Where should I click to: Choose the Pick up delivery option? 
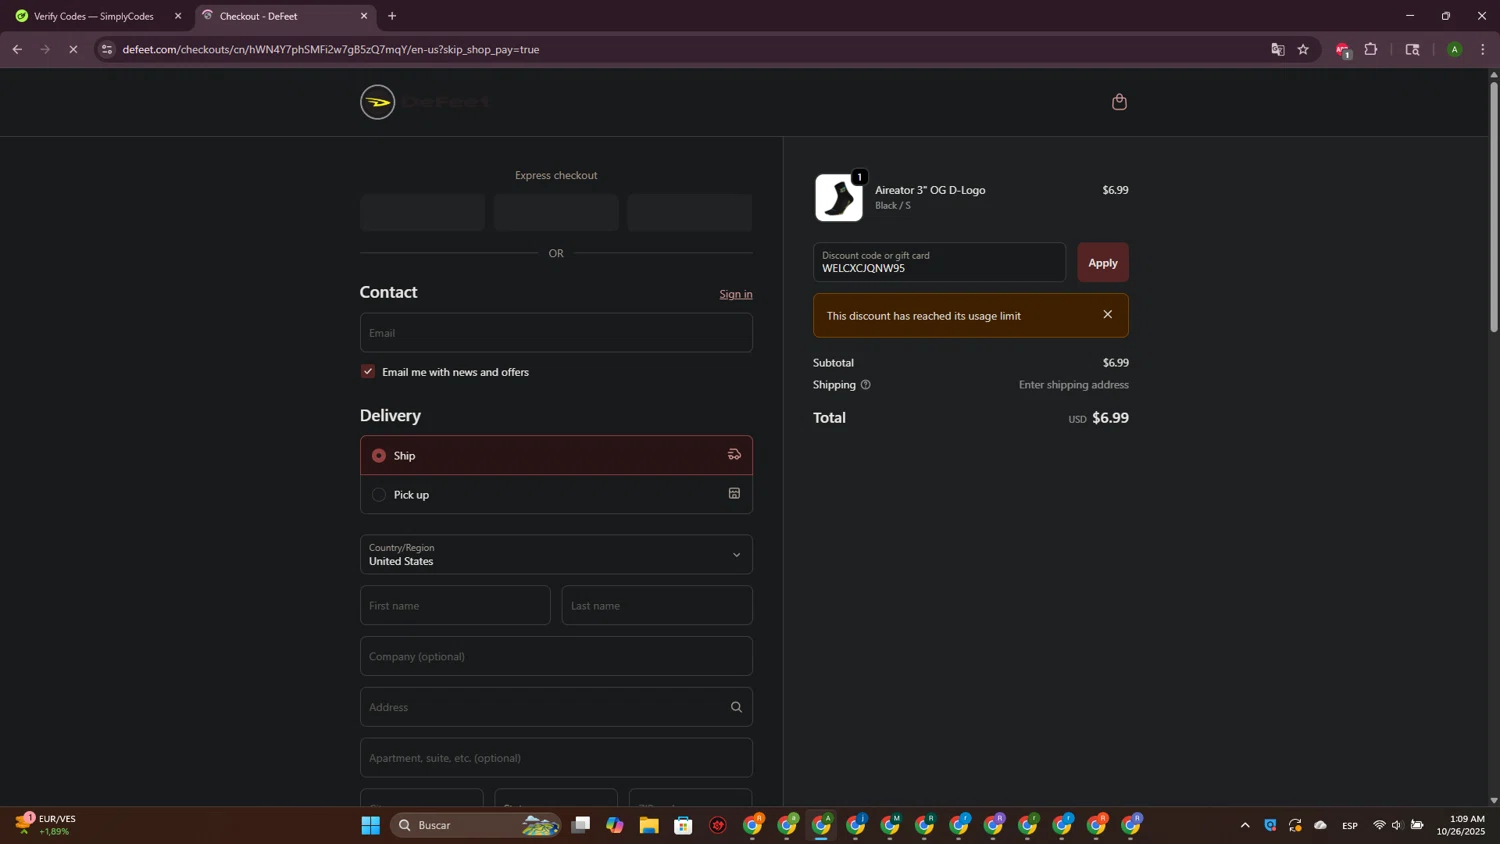(x=556, y=494)
